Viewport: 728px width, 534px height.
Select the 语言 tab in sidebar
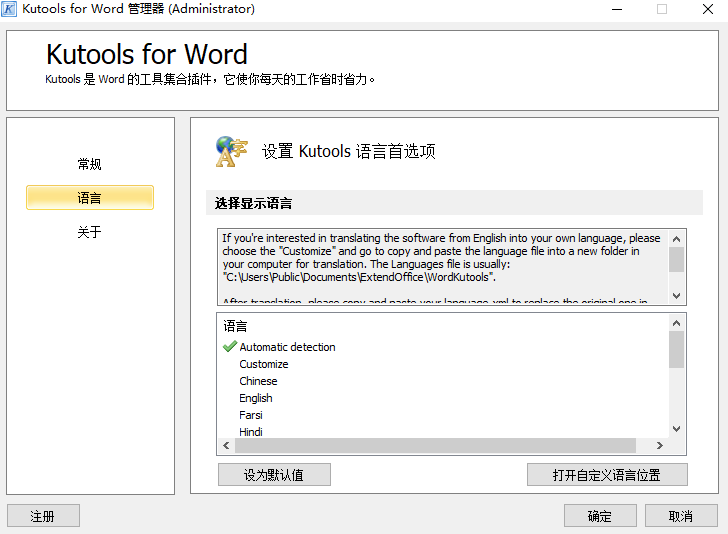tap(89, 198)
